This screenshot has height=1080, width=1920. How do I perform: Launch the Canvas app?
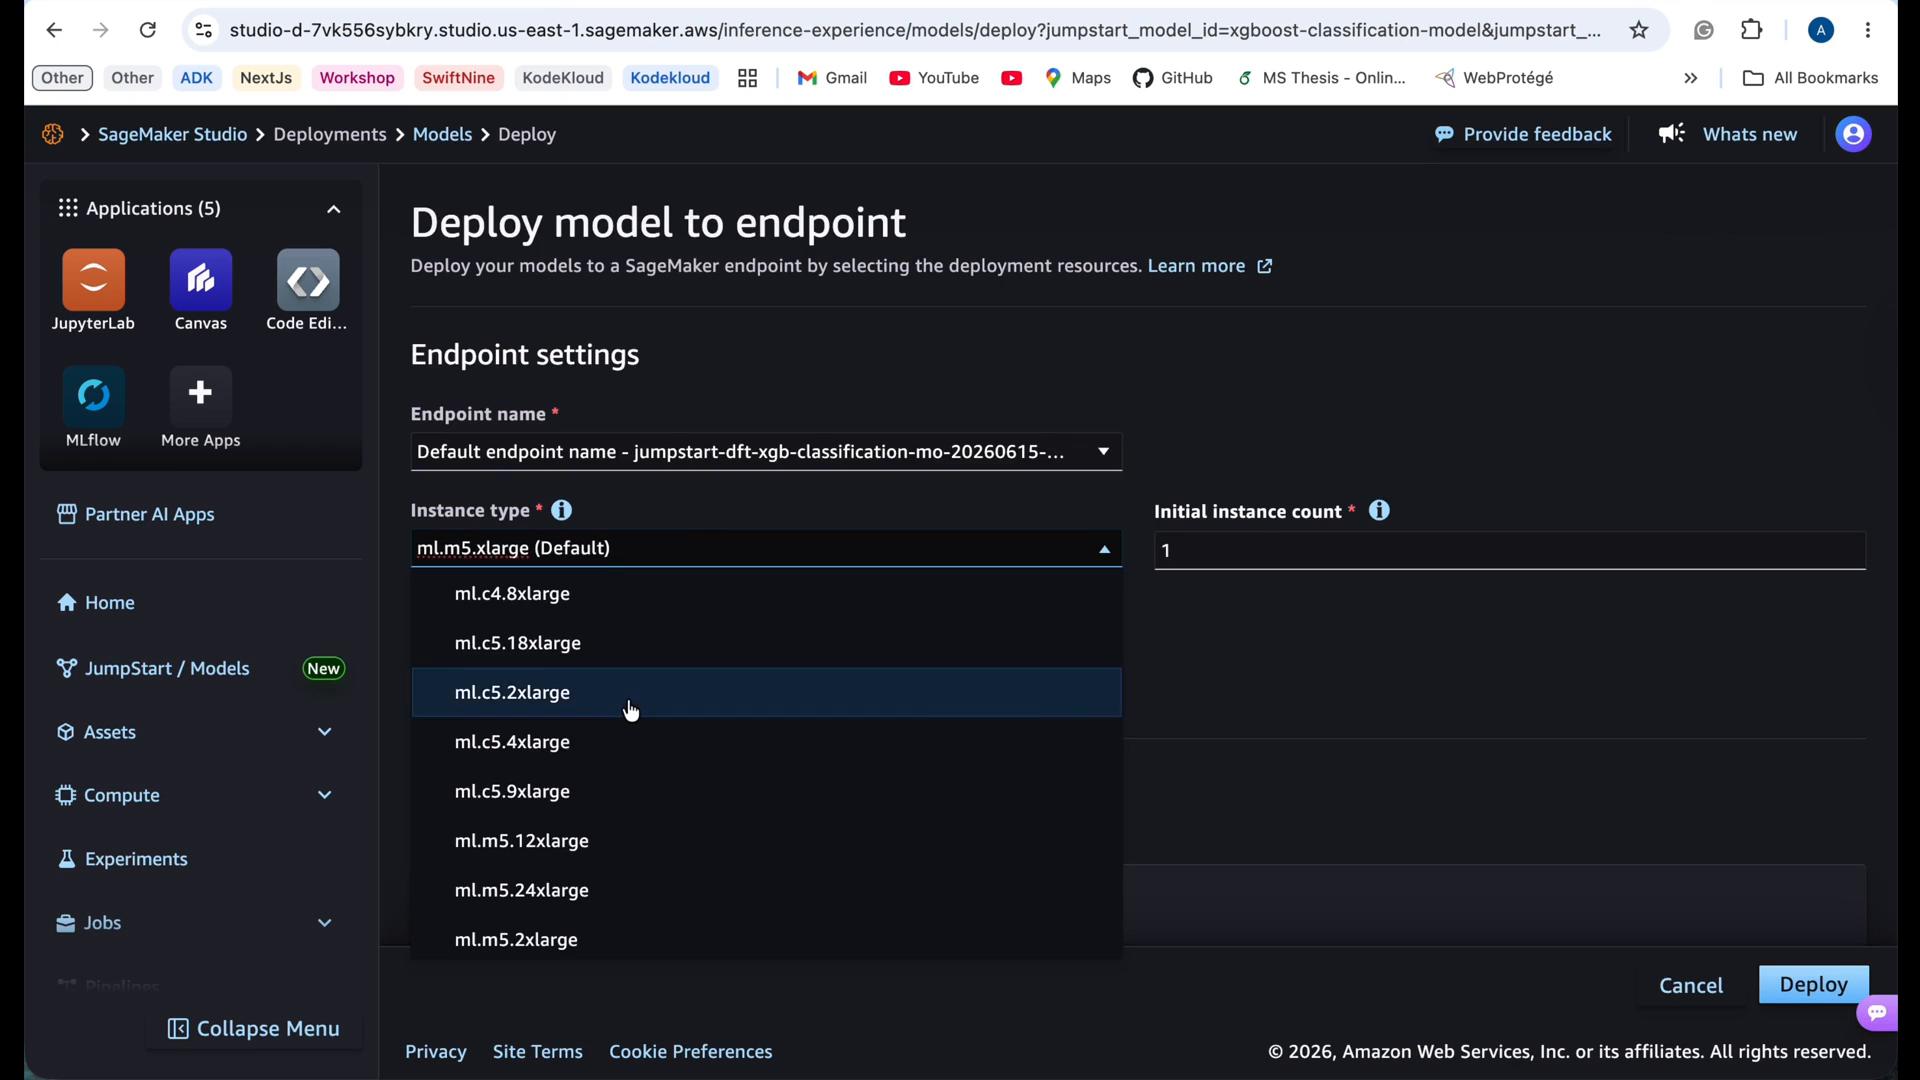tap(201, 290)
